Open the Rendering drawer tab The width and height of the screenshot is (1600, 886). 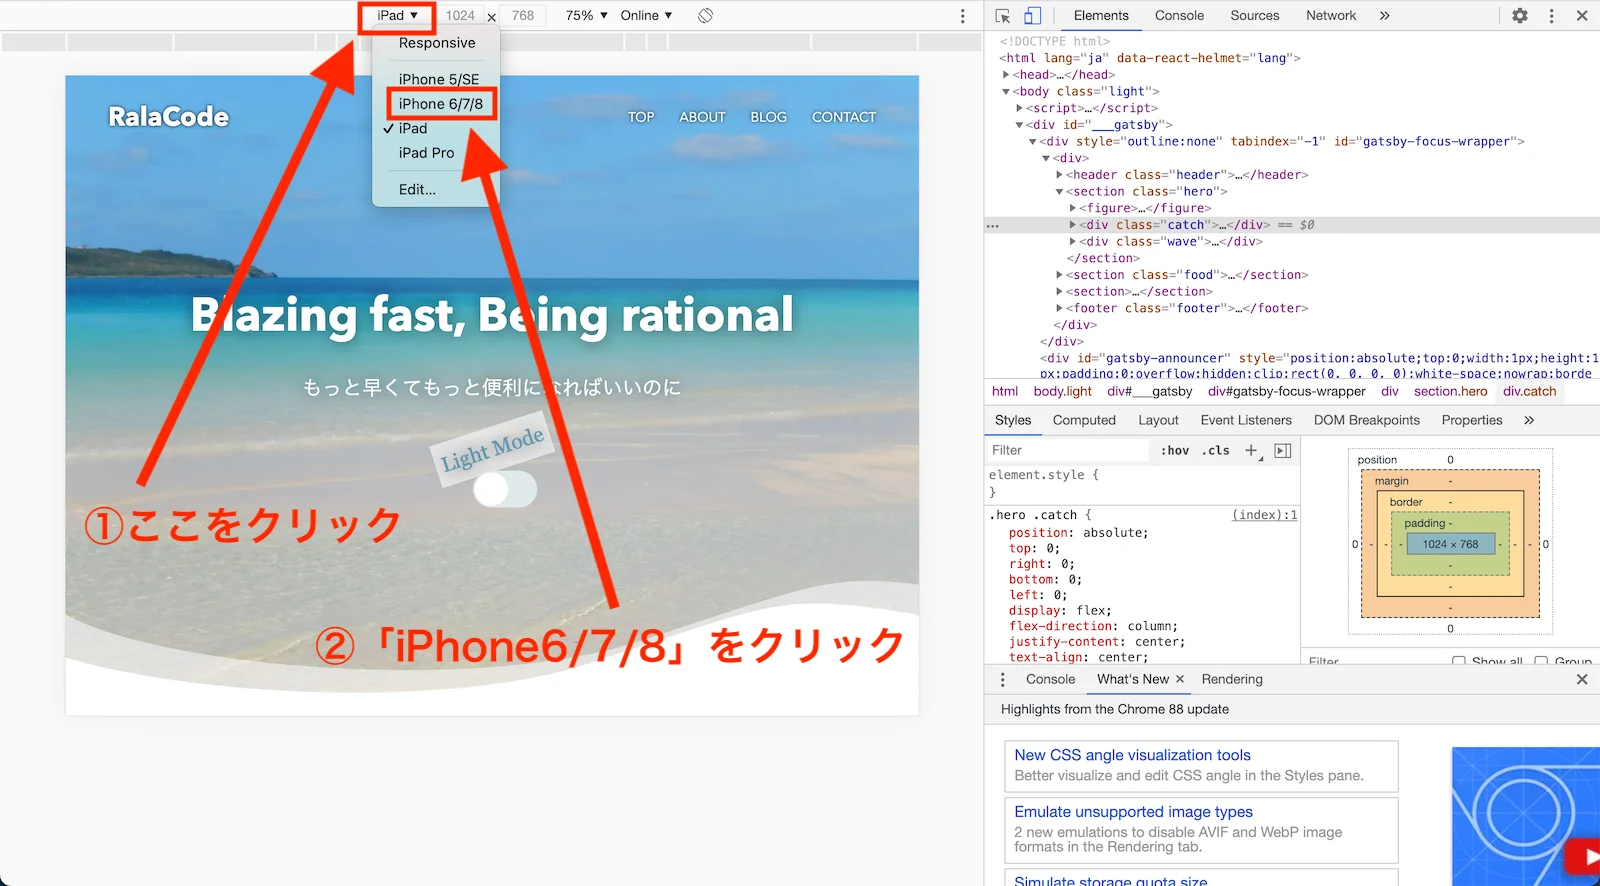(1232, 679)
